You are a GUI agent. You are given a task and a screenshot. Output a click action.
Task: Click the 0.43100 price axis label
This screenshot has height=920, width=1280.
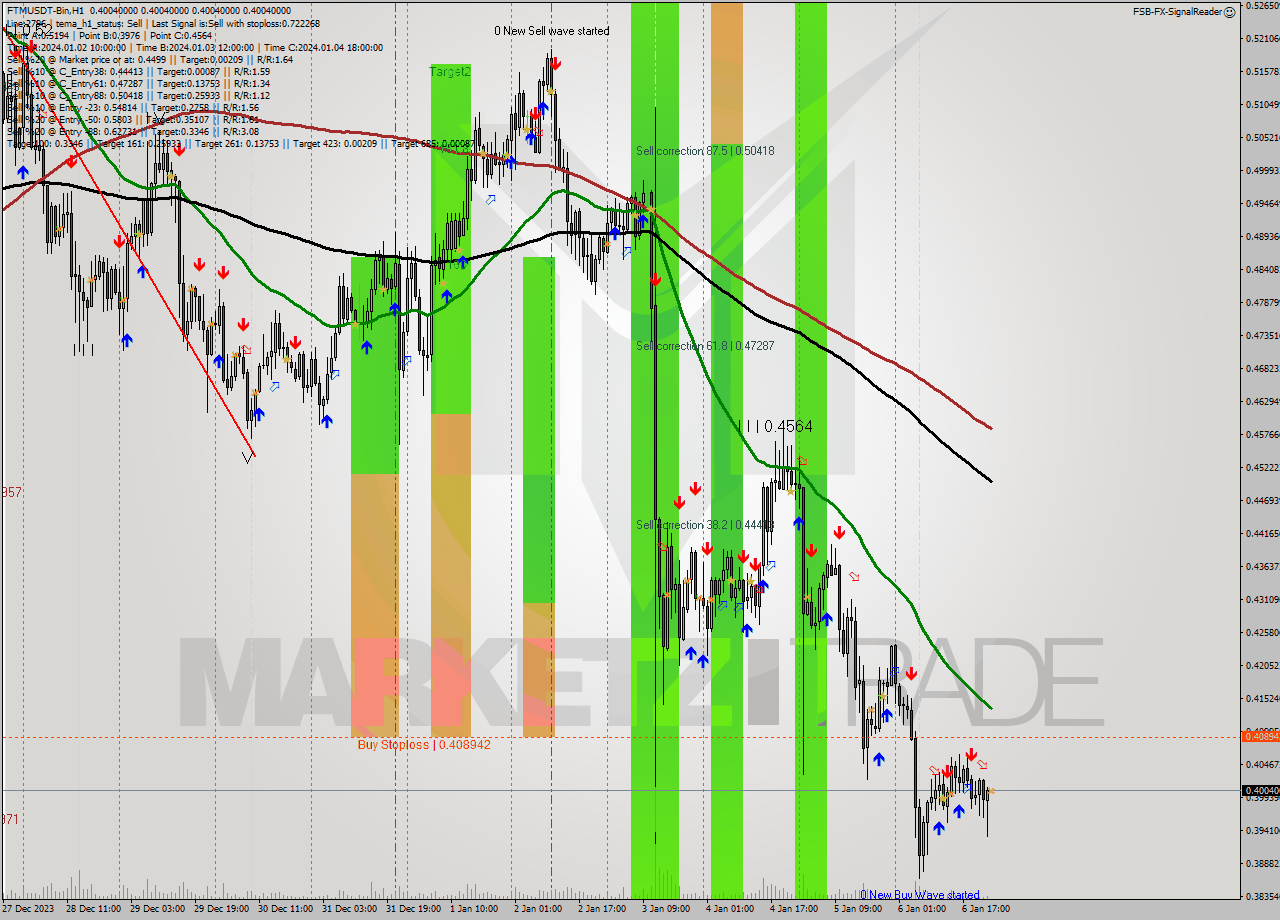(1263, 600)
